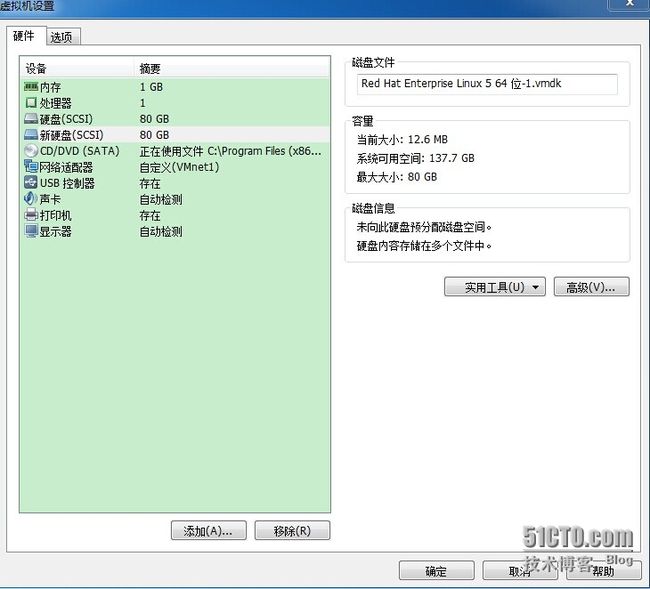Click the 正在使用文件 C:\Program Files summary
Image resolution: width=650 pixels, height=589 pixels.
[x=230, y=151]
